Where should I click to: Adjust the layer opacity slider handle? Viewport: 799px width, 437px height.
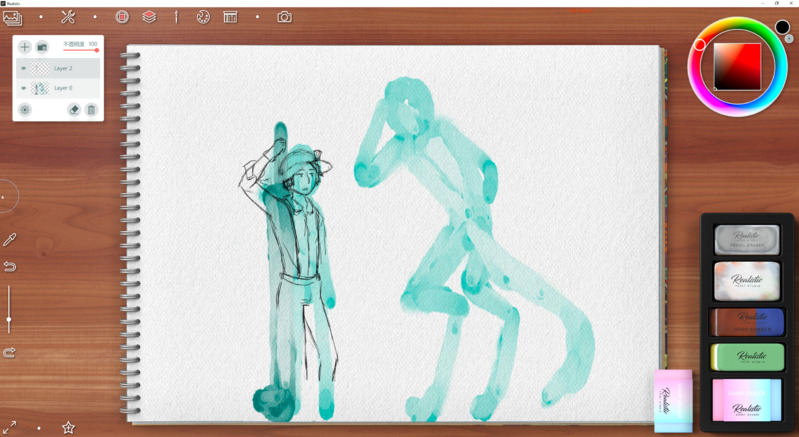(97, 50)
